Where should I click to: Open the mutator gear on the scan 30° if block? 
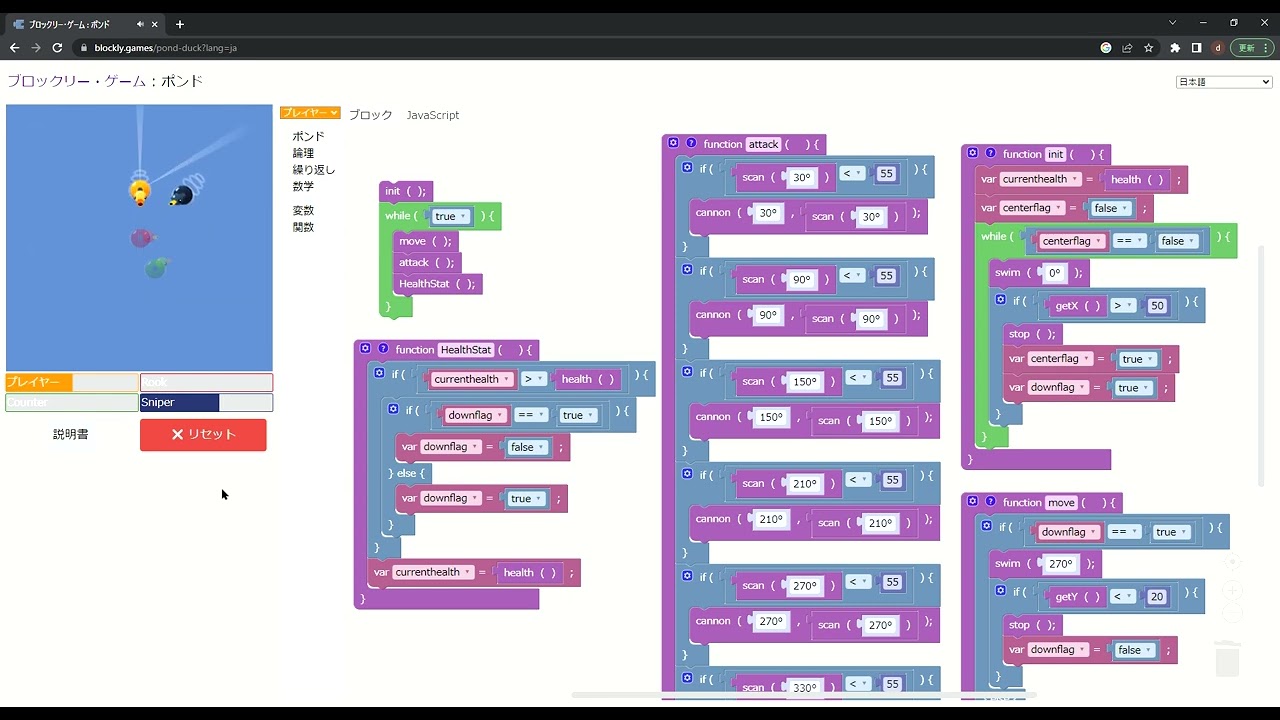coord(688,168)
